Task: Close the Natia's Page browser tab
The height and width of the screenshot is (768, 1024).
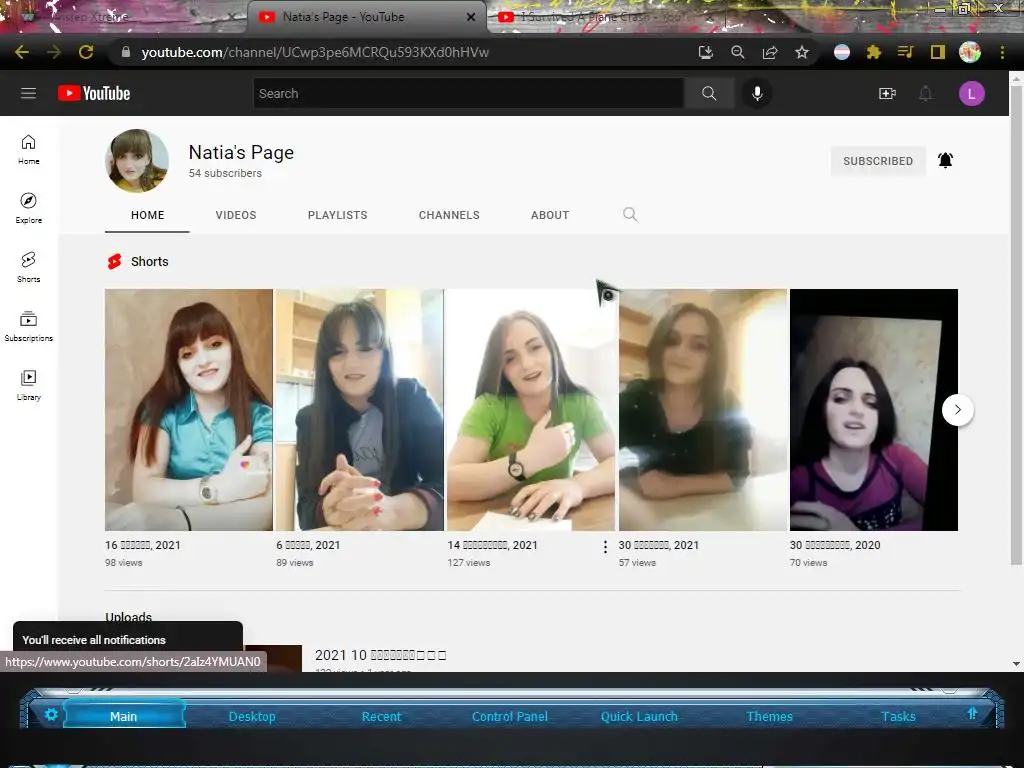Action: pyautogui.click(x=470, y=17)
